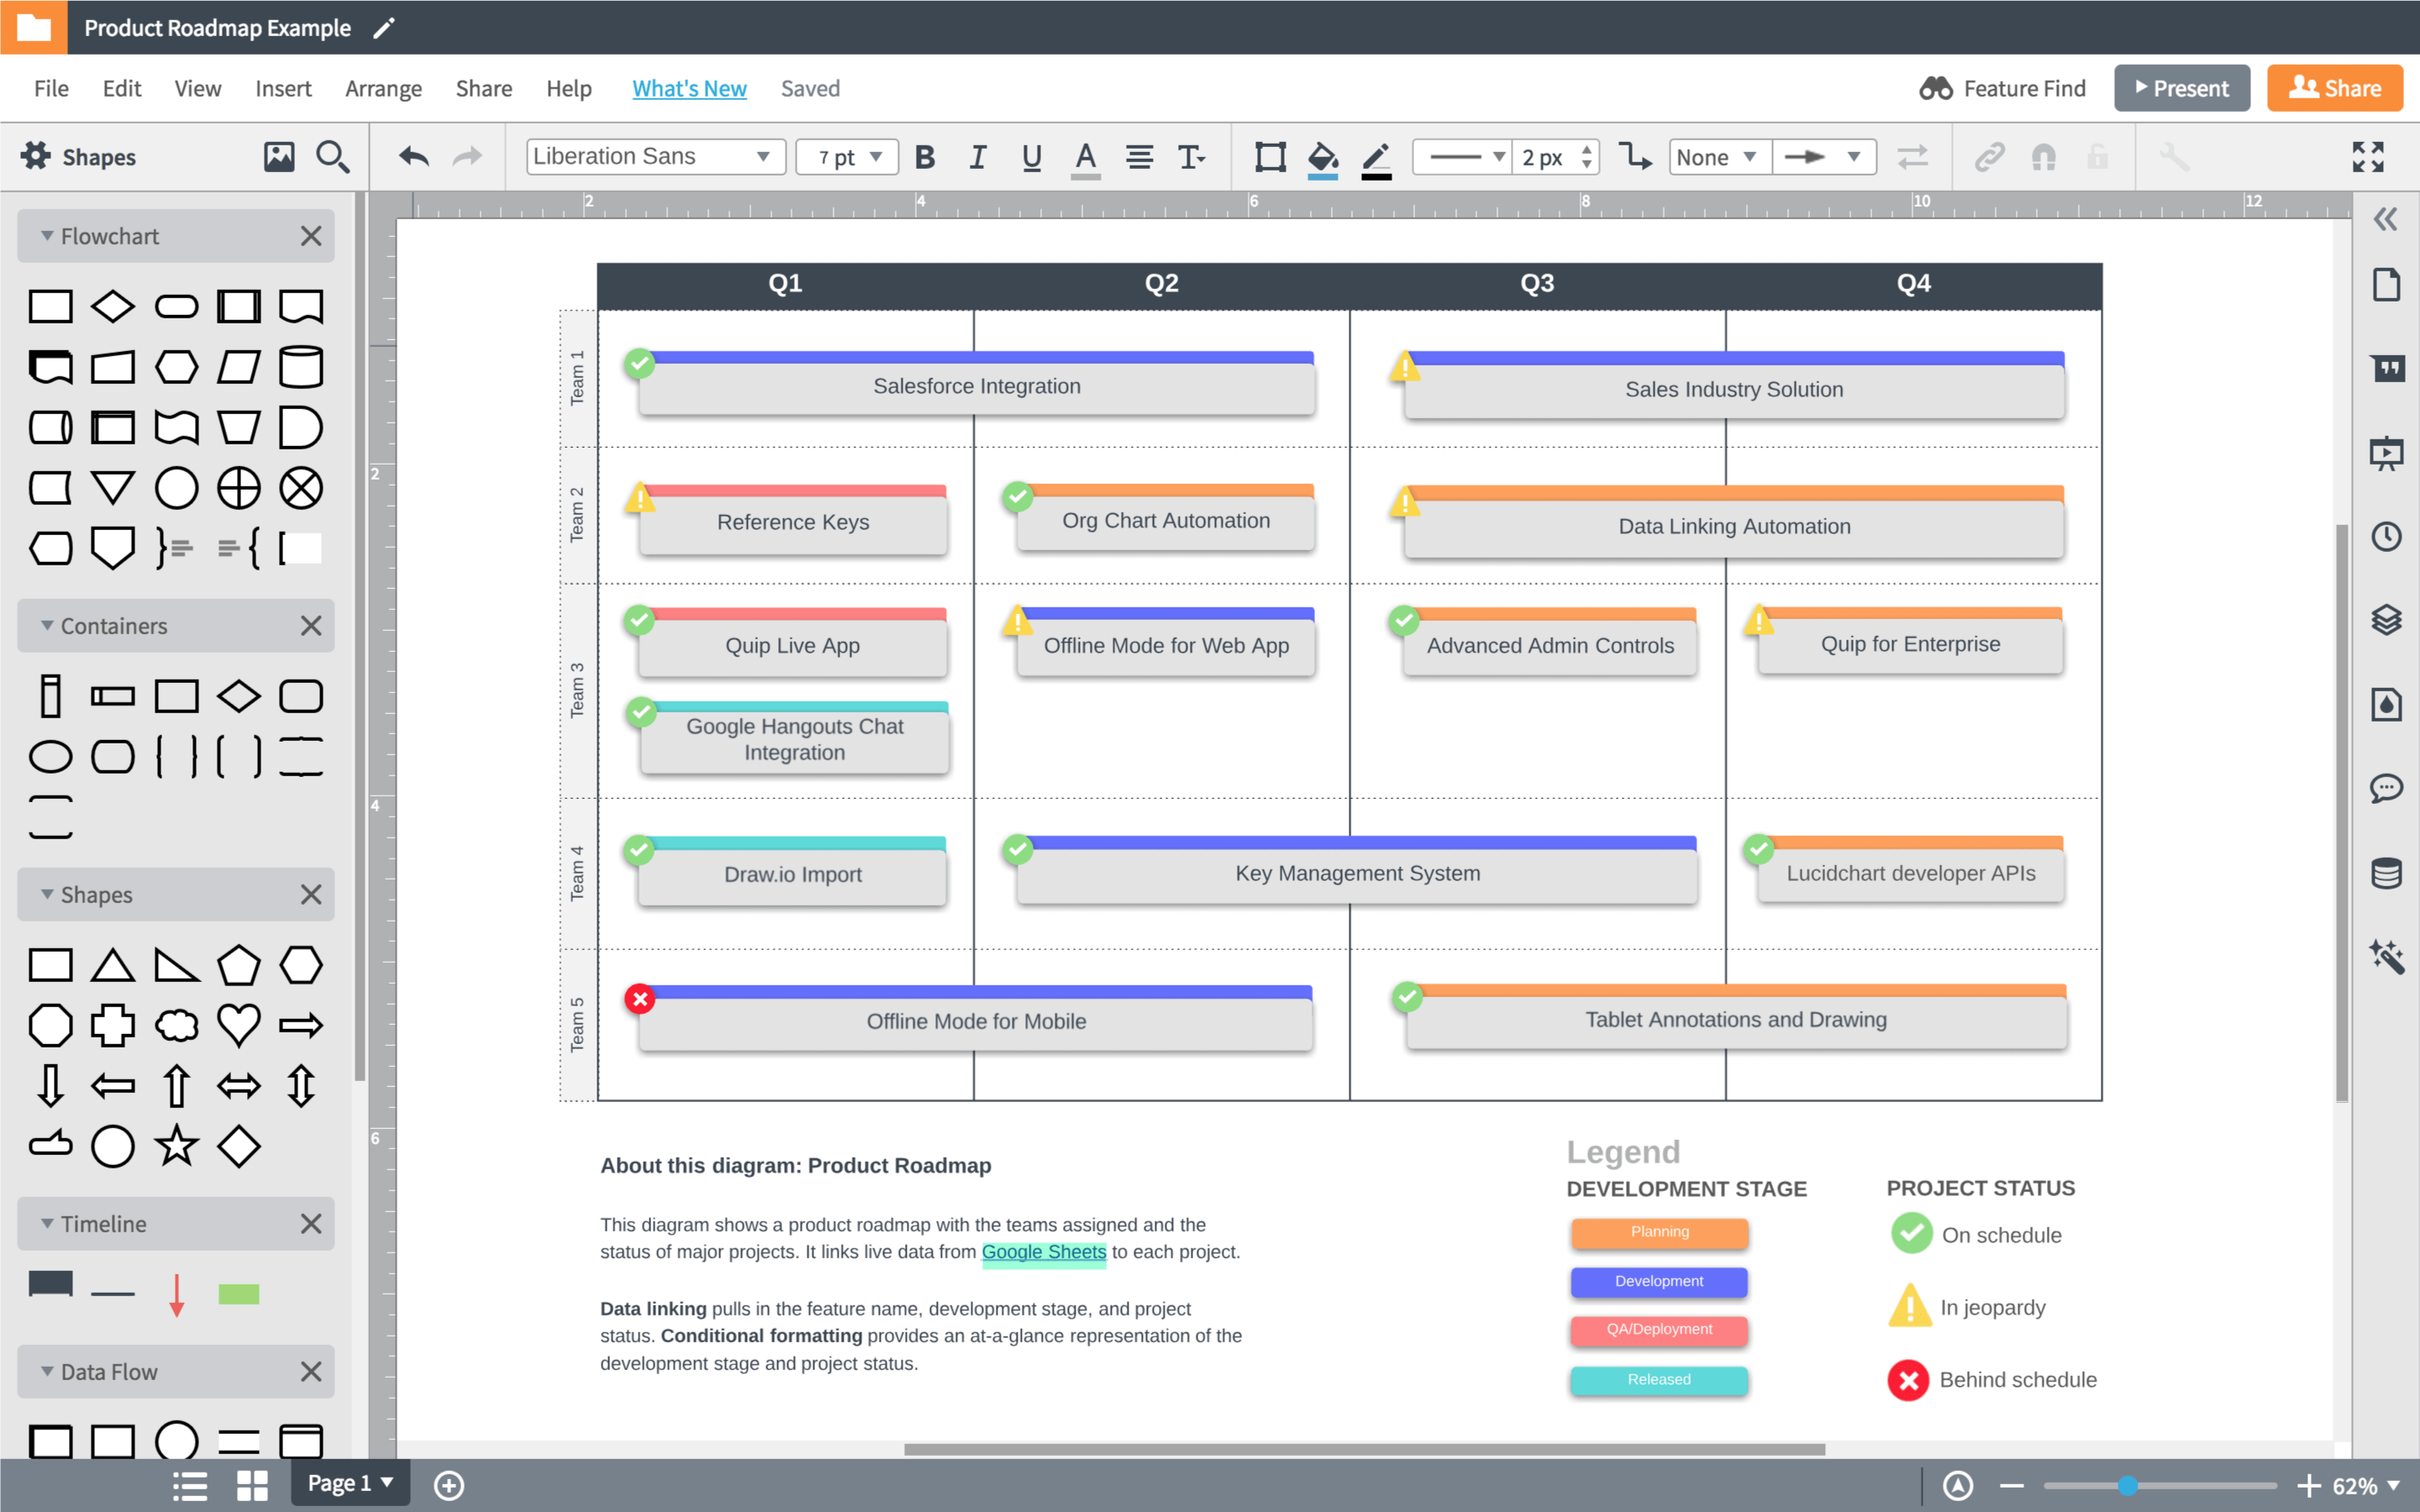
Task: Click the zoom slider handle
Action: [2127, 1486]
